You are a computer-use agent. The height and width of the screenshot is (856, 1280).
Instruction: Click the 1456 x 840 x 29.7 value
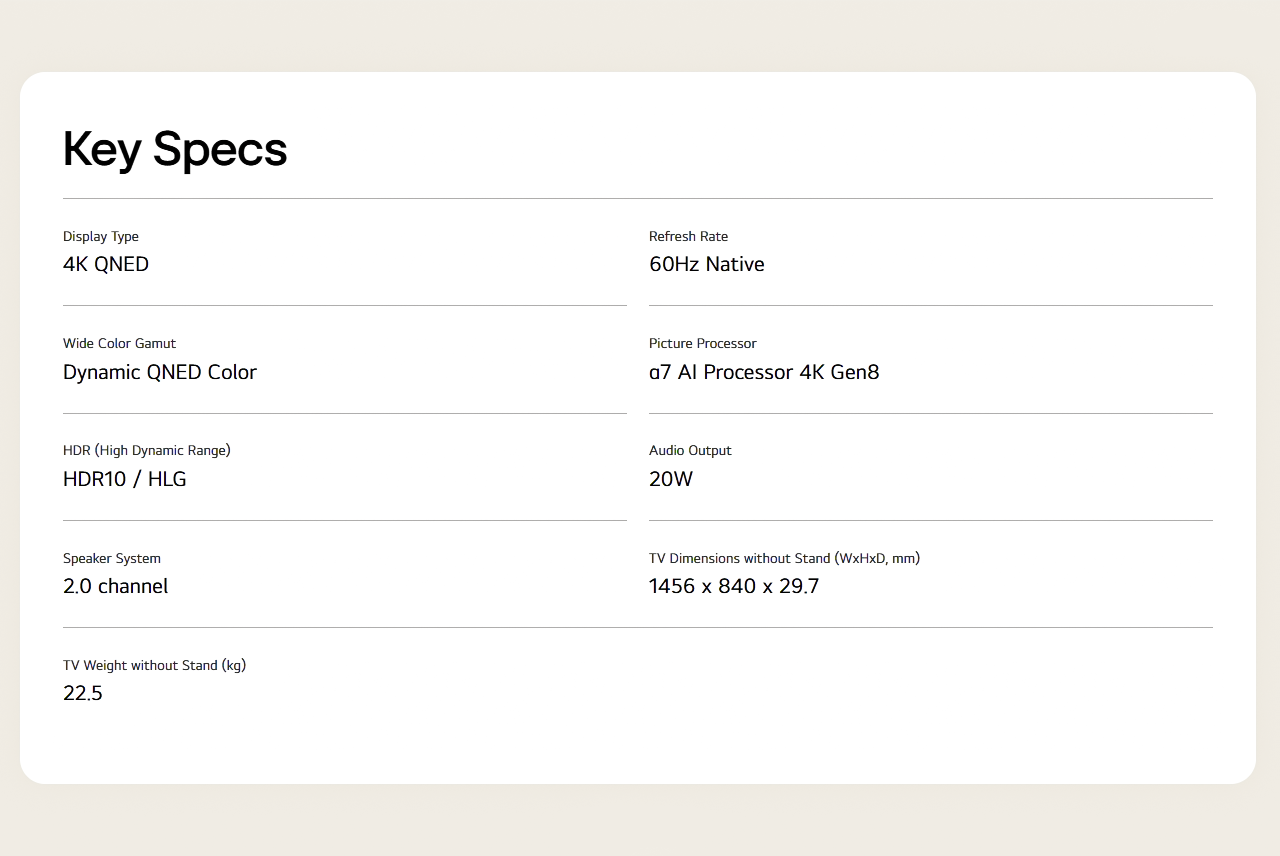tap(734, 586)
